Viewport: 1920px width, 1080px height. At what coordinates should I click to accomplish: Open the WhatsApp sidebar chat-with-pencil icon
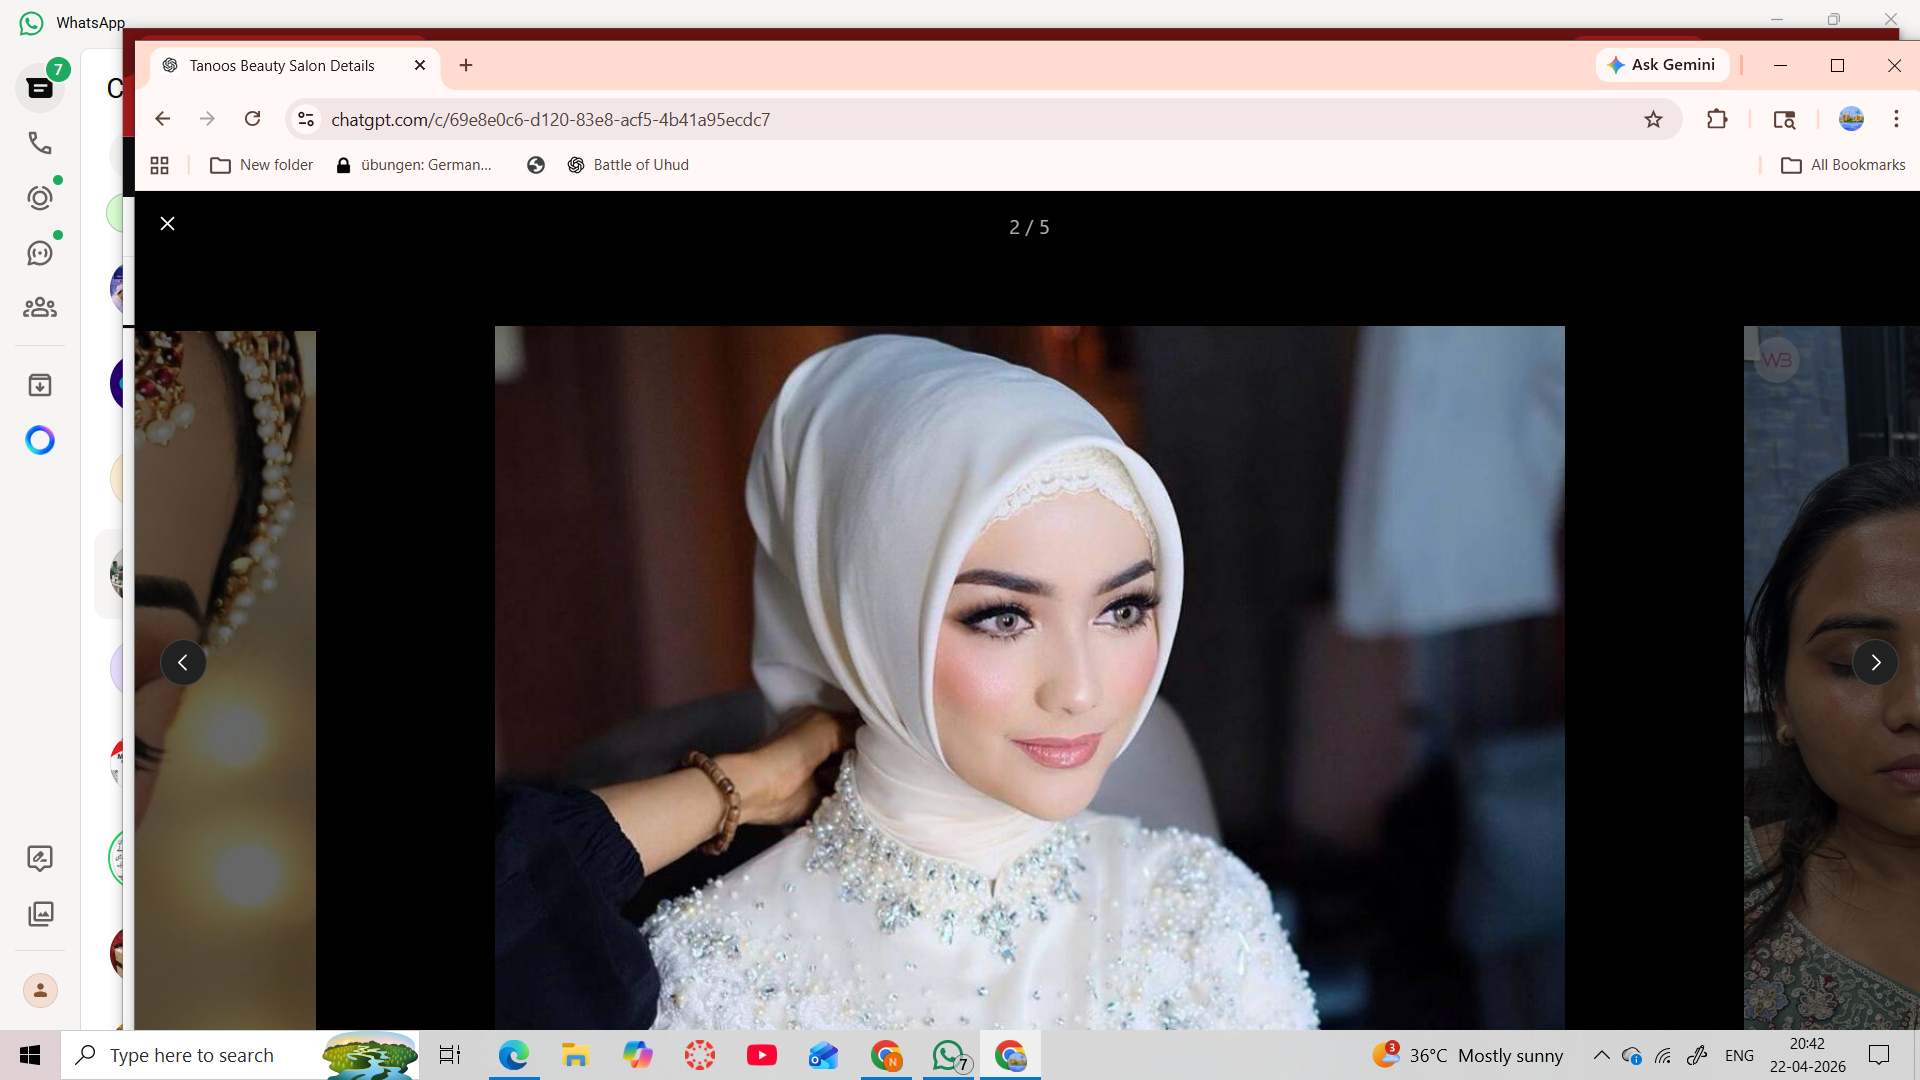pos(40,858)
